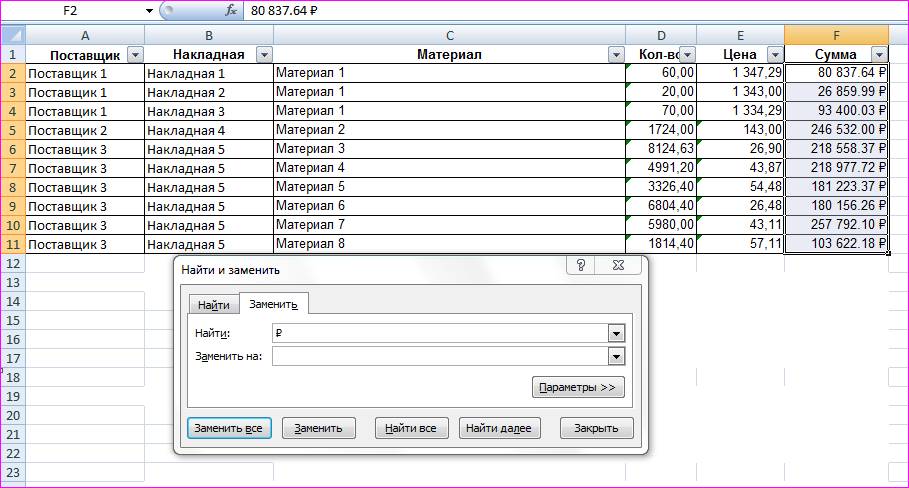Open the filter arrow on Поставщик header

(x=134, y=55)
